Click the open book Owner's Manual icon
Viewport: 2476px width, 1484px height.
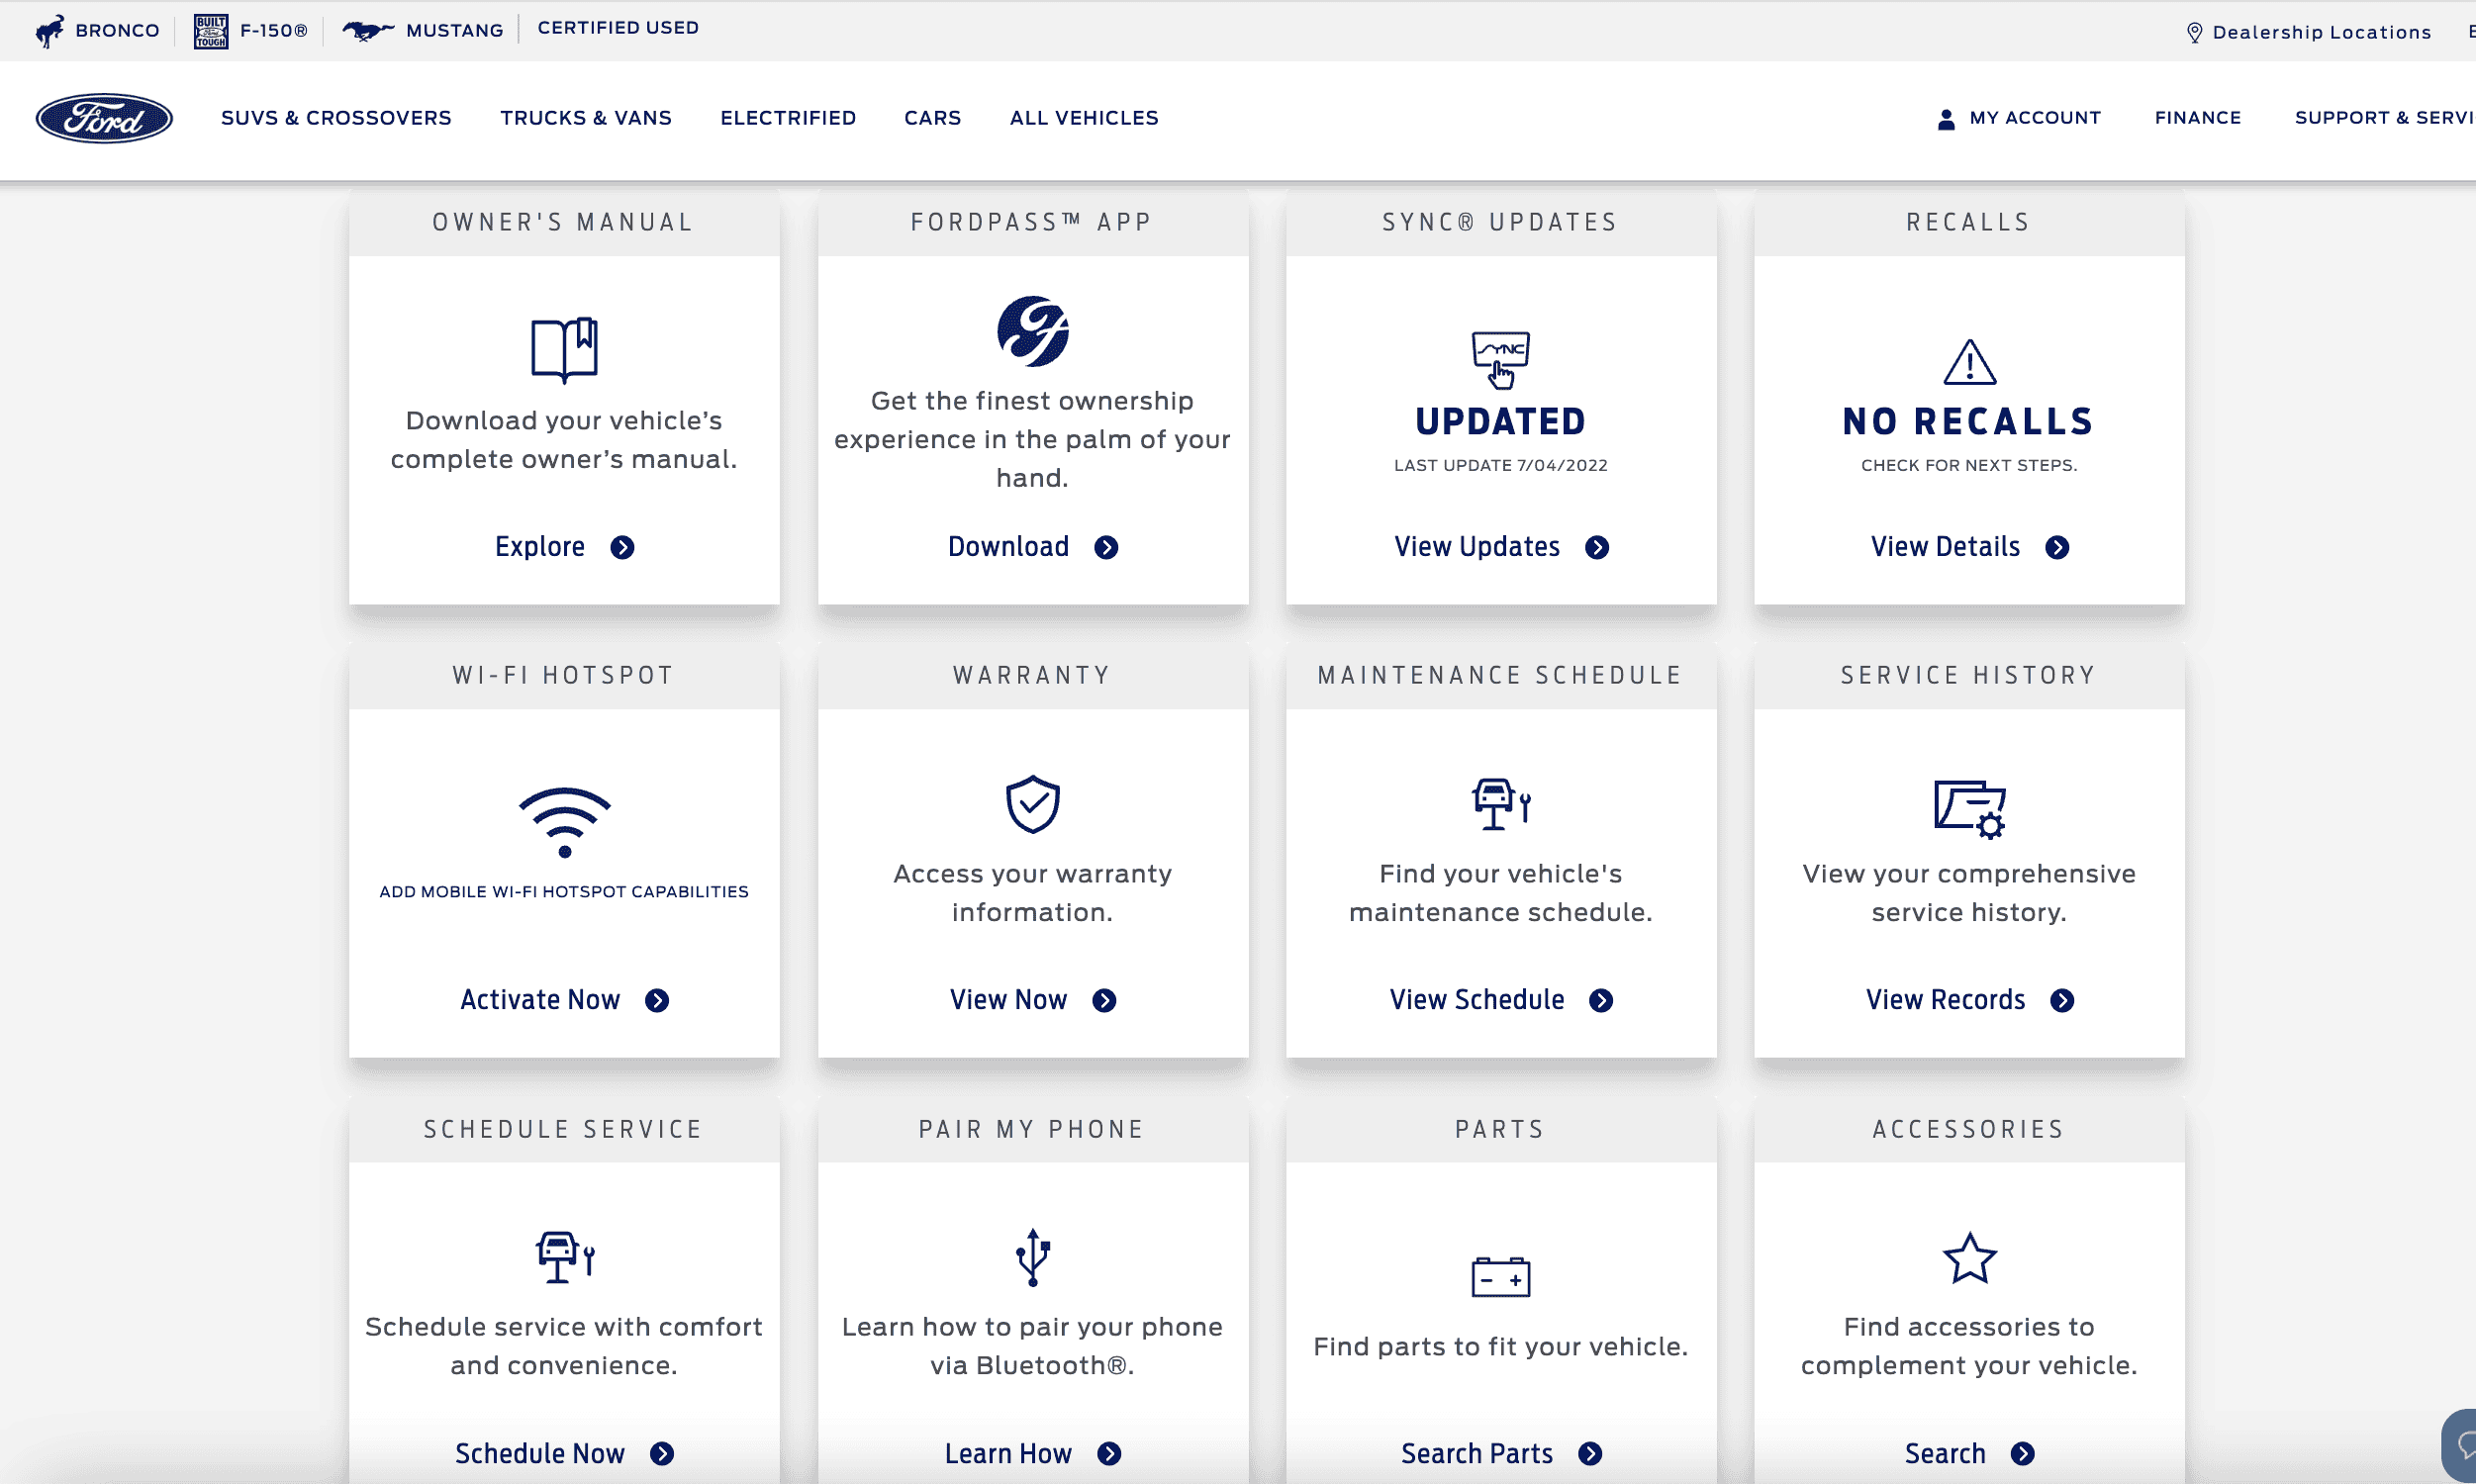564,349
